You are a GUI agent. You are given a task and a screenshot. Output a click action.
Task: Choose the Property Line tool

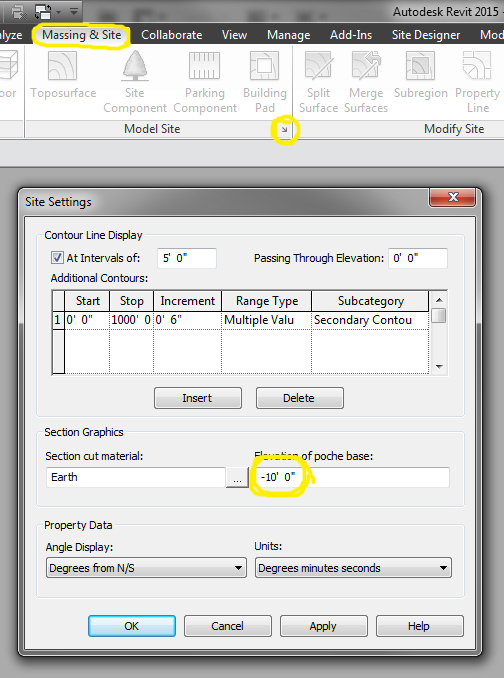pos(477,81)
